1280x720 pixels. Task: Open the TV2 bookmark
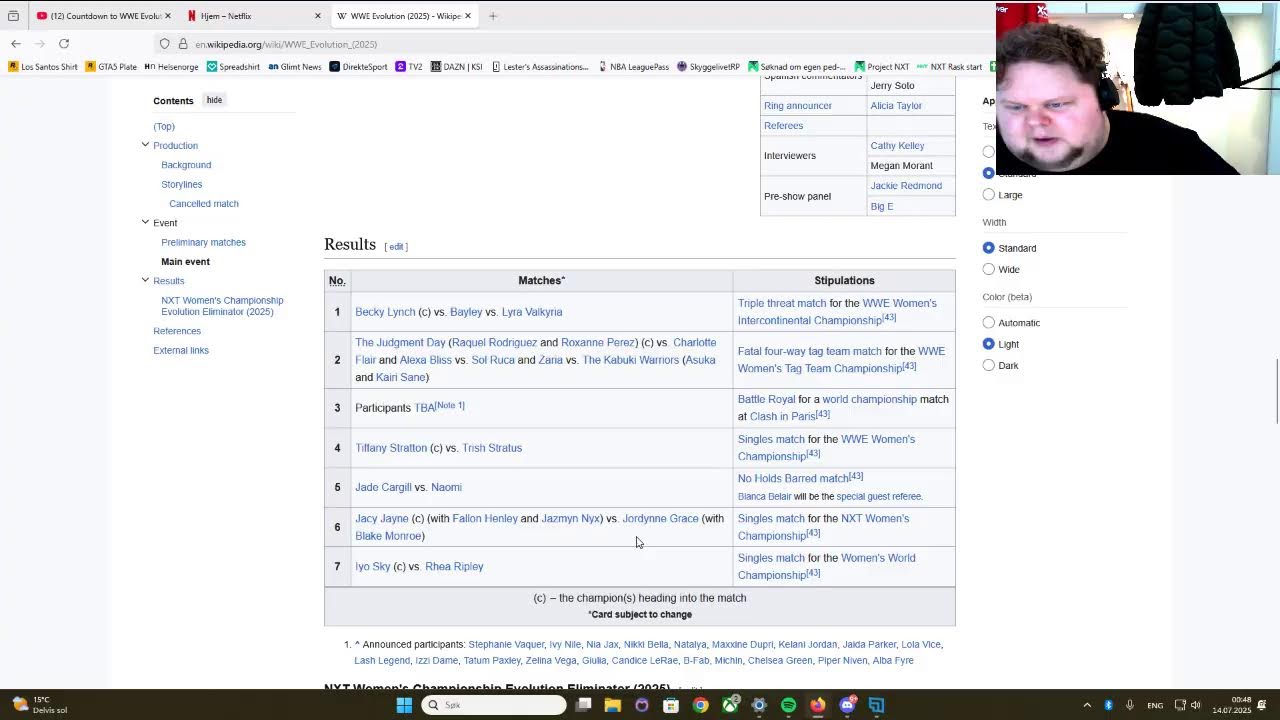tap(409, 67)
